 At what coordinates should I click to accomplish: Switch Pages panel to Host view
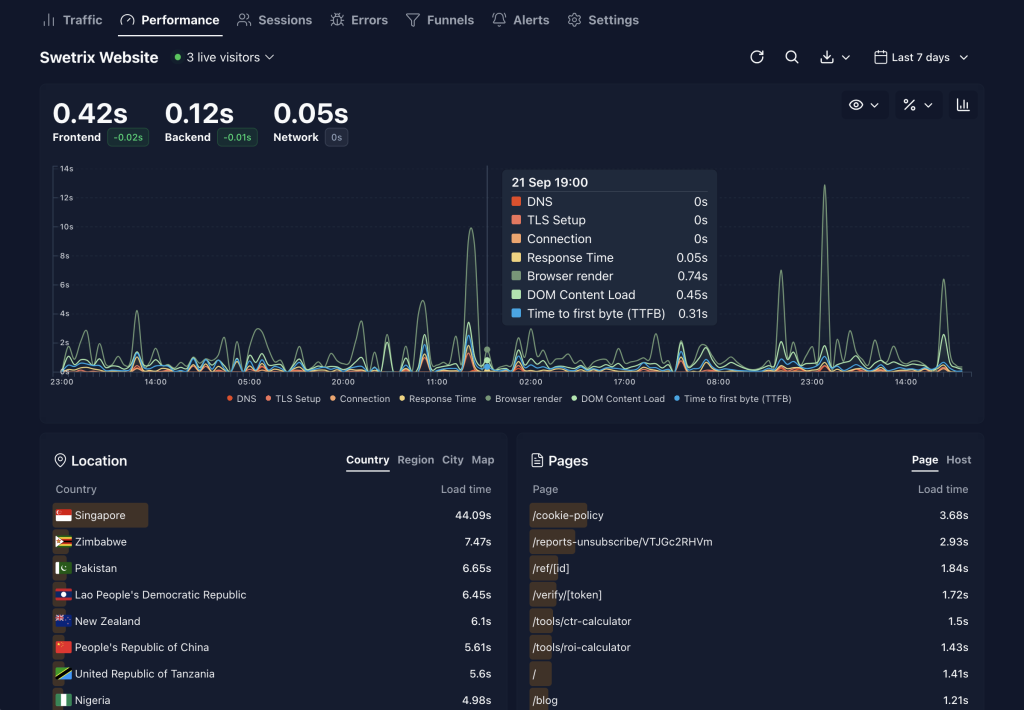pos(958,460)
